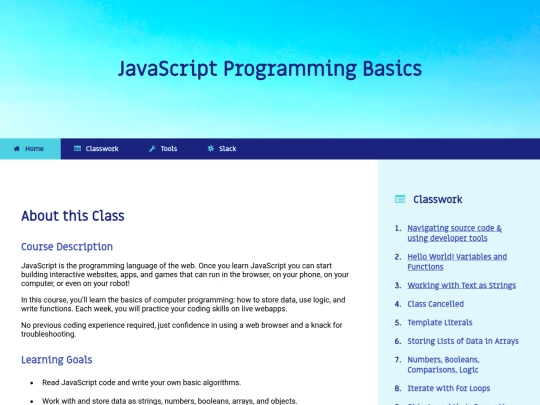Open Template Literals lesson
This screenshot has width=540, height=405.
(x=440, y=323)
